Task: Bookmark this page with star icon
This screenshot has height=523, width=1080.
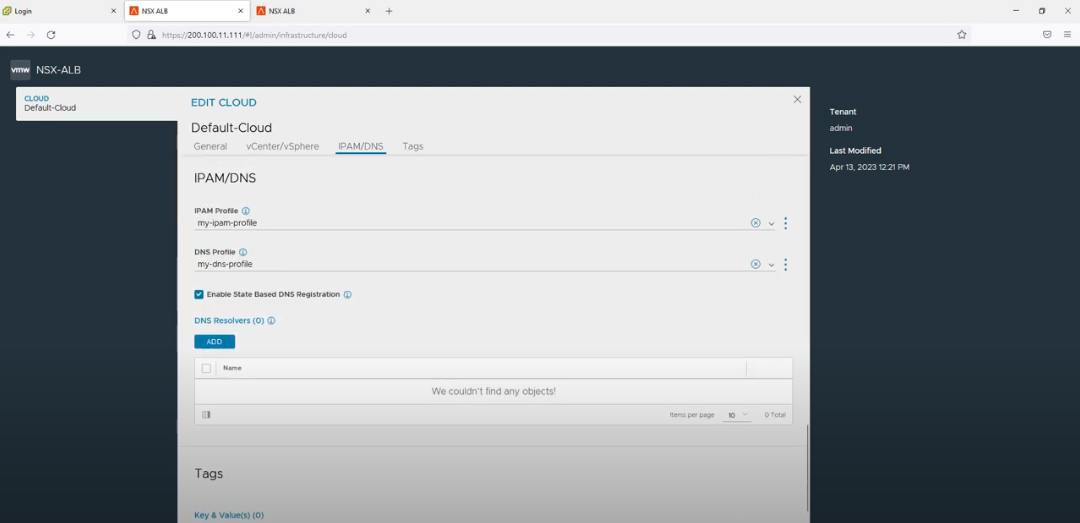Action: point(962,34)
